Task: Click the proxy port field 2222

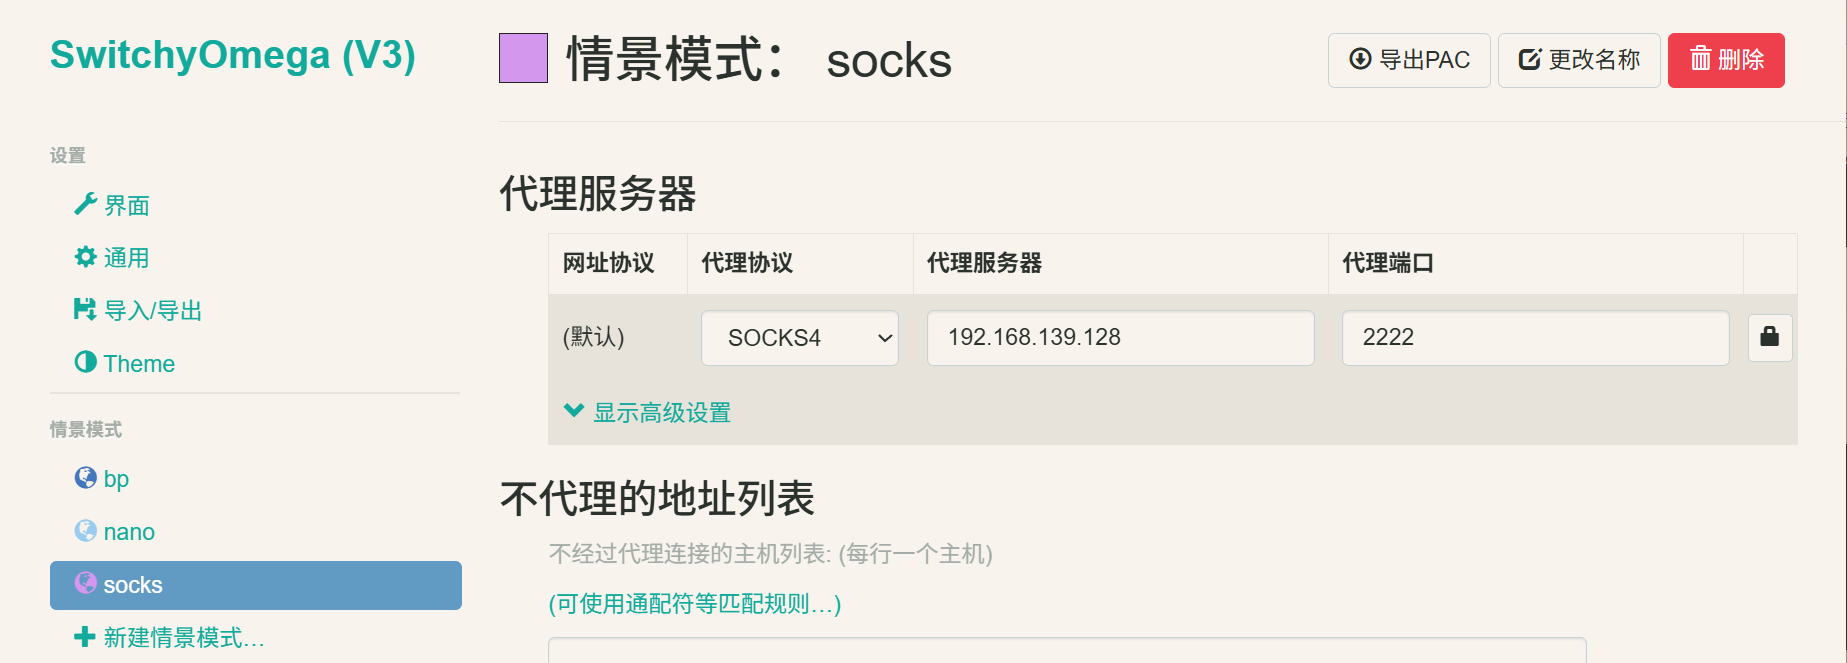Action: (1535, 338)
